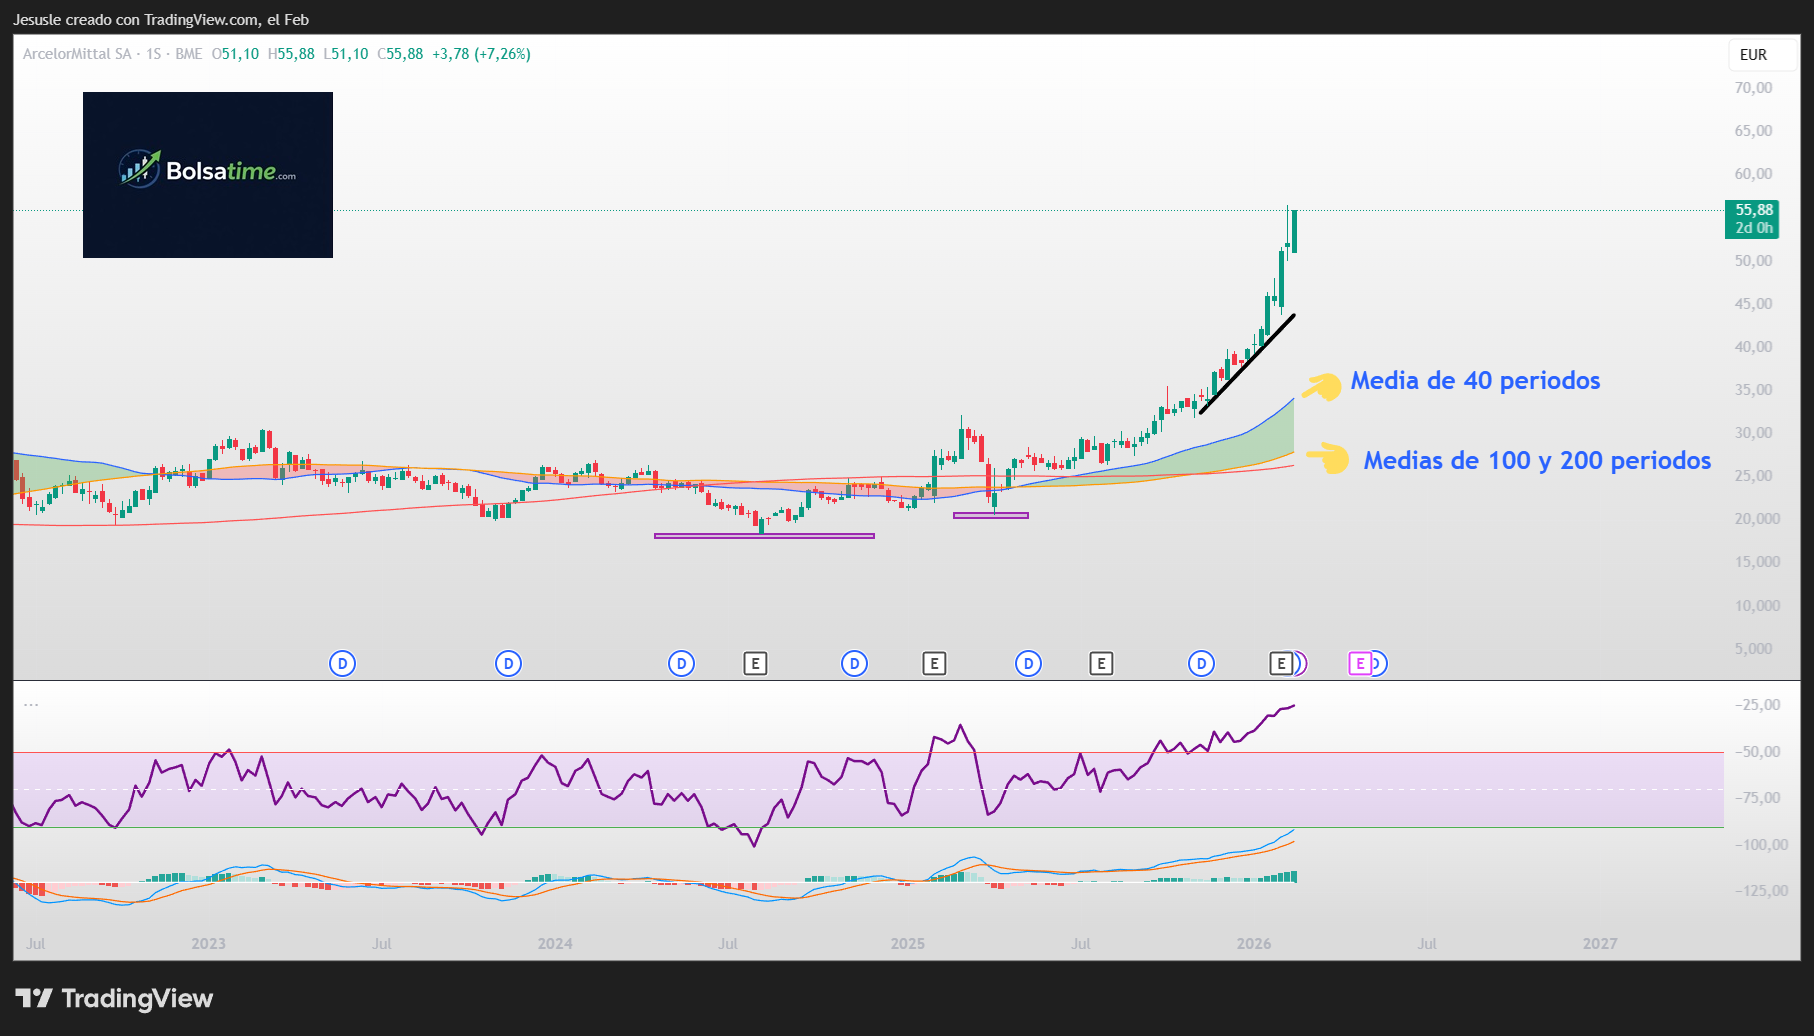
Task: Click the earnings "E" marker near January 2025
Action: (x=935, y=662)
